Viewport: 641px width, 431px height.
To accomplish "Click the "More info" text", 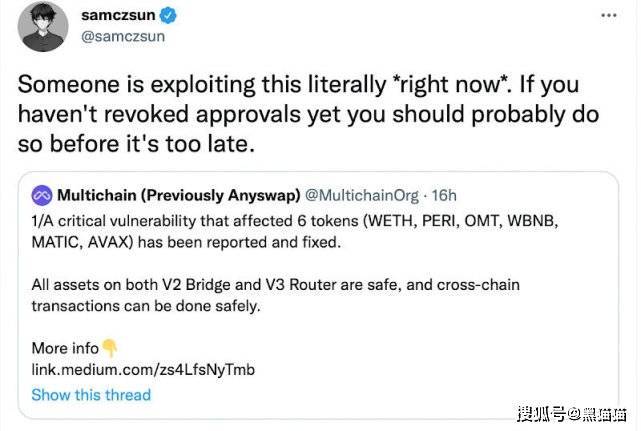I will (x=65, y=348).
